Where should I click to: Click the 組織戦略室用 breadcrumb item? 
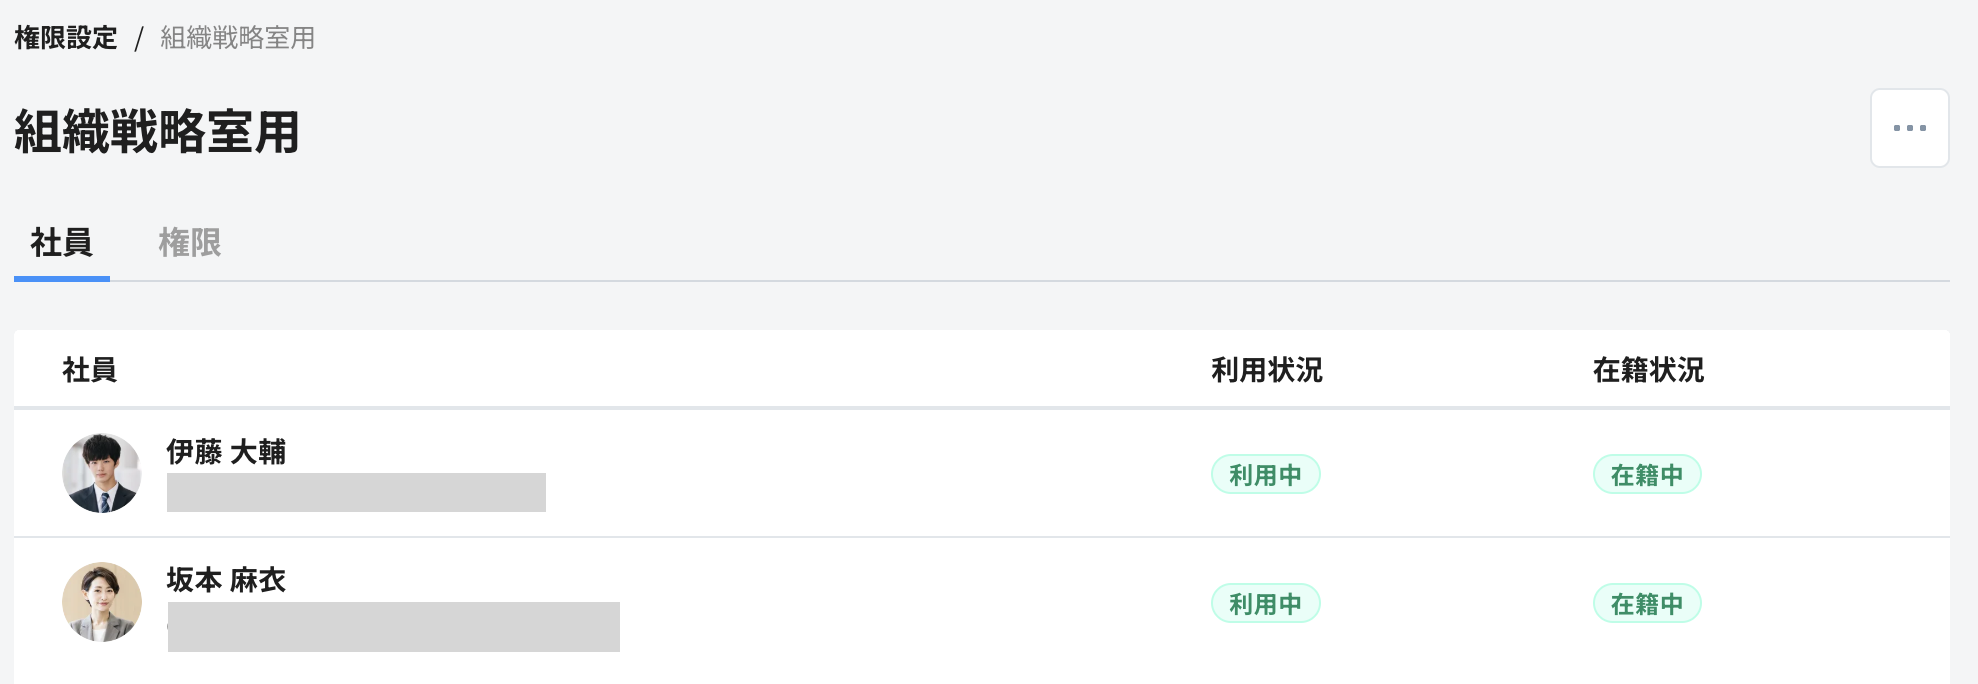click(x=238, y=38)
